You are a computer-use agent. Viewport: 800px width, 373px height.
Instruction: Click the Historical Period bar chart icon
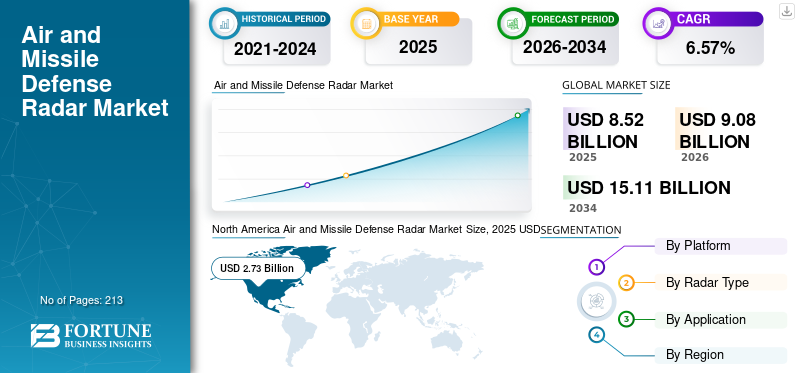click(x=224, y=22)
